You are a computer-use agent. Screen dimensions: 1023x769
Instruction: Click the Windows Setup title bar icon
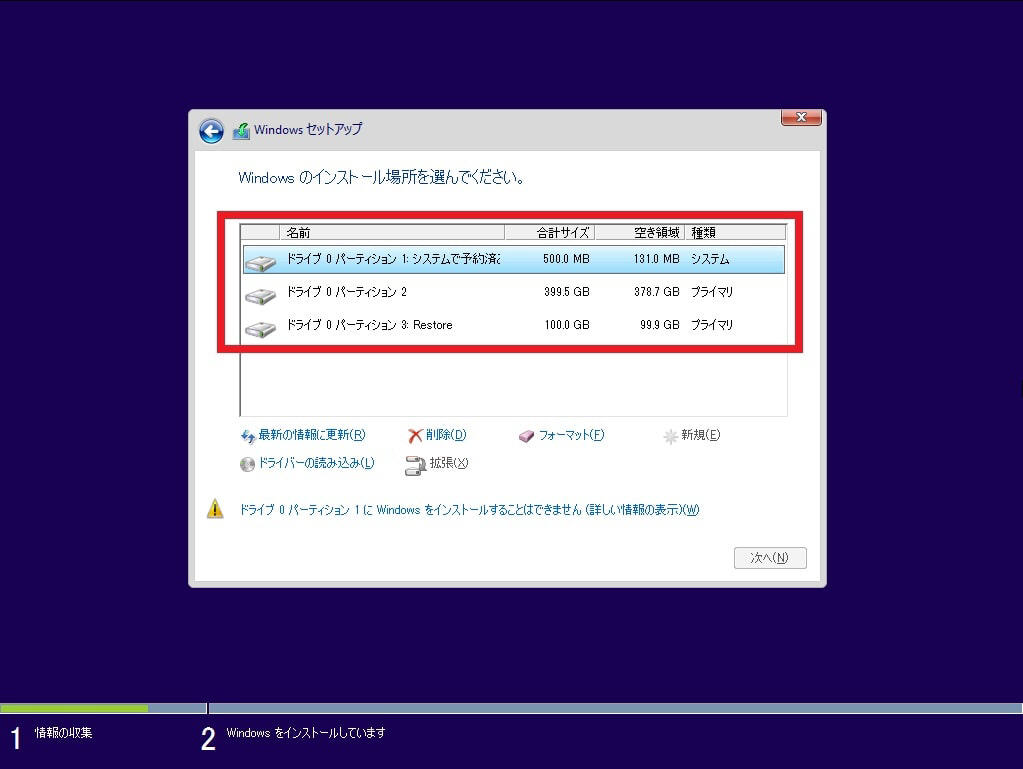[241, 130]
